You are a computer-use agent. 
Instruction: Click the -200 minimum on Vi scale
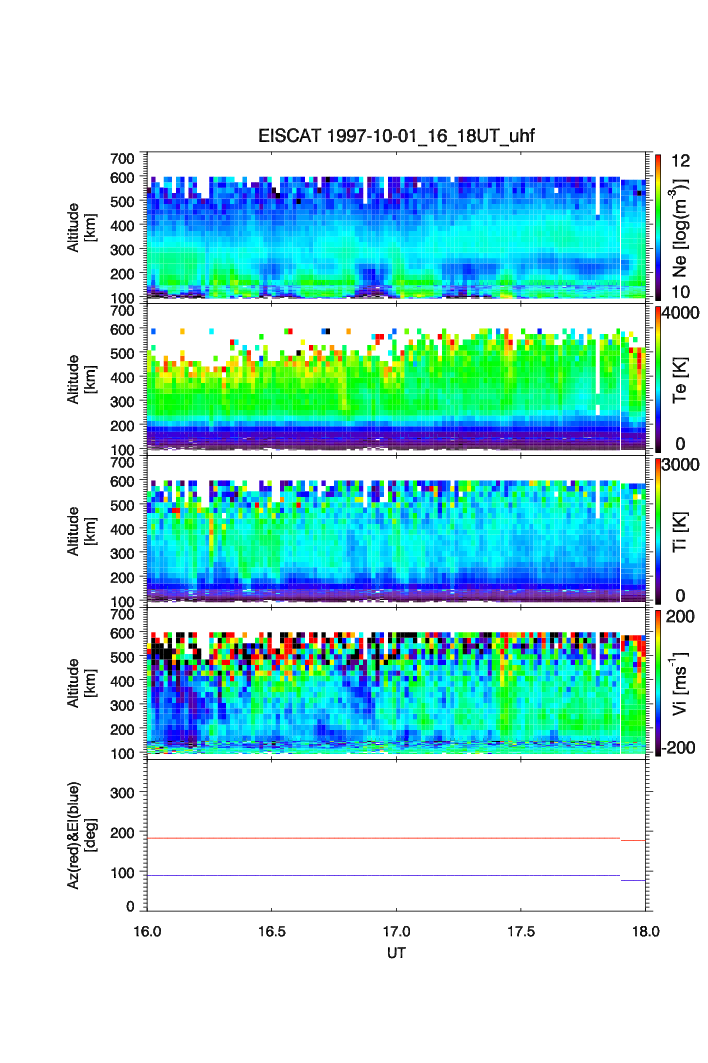(x=677, y=748)
